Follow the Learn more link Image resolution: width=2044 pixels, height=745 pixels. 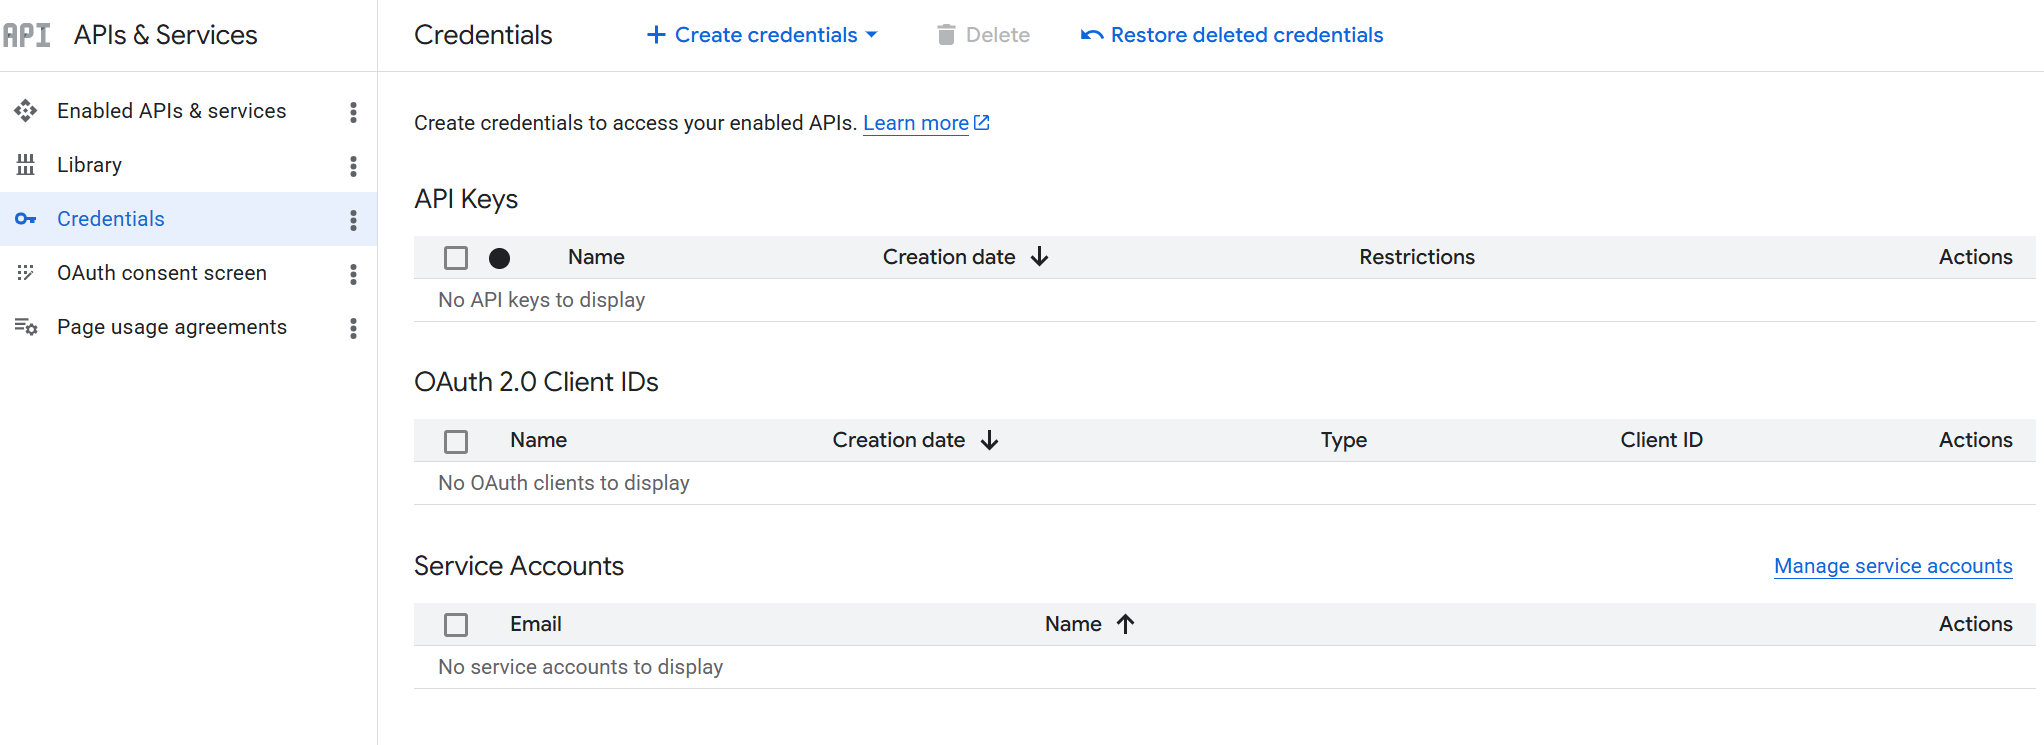916,123
